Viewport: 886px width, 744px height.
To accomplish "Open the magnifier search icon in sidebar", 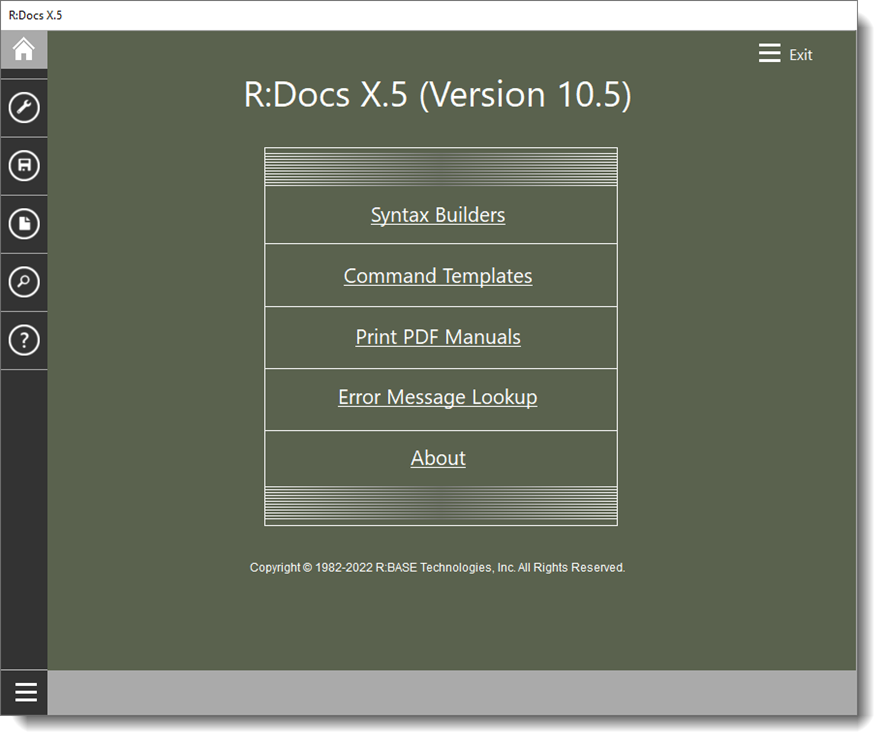I will tap(24, 282).
